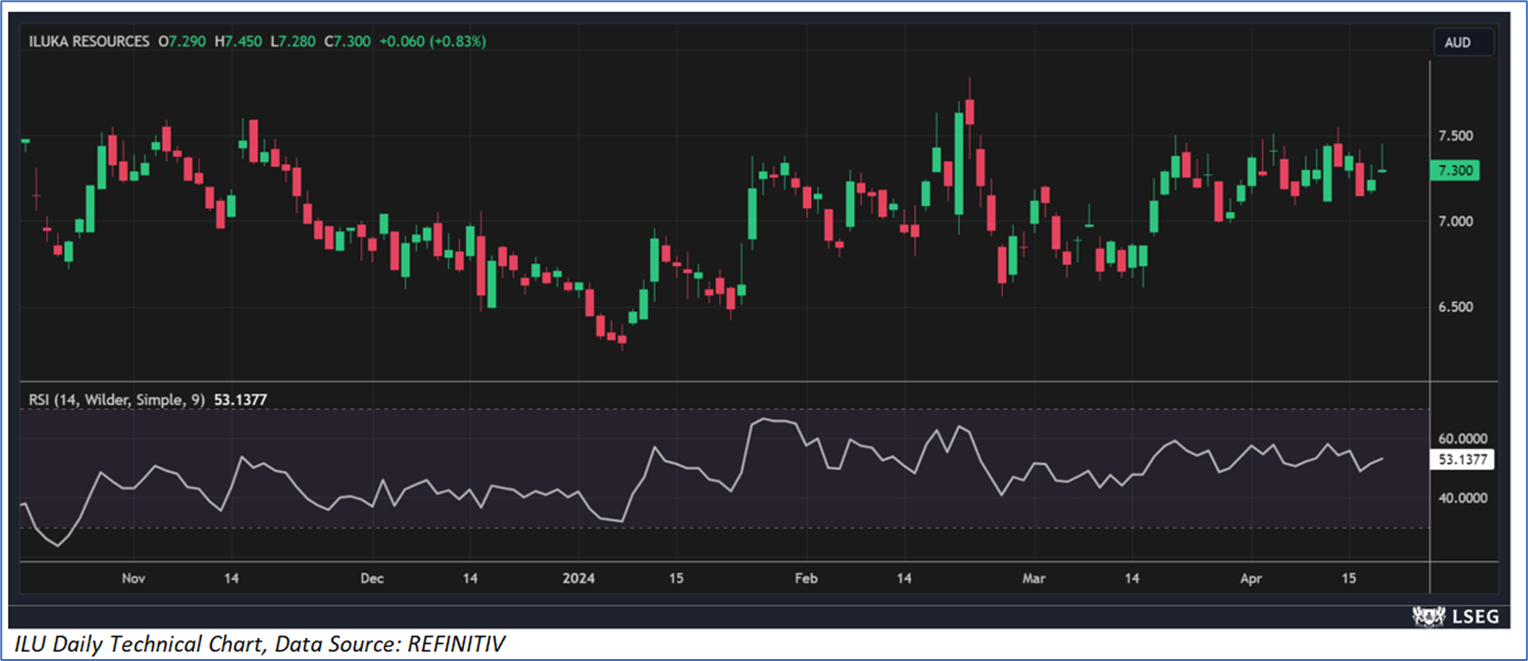Click the change value +0.060 (+0.83%)
This screenshot has height=661, width=1528.
[x=432, y=42]
